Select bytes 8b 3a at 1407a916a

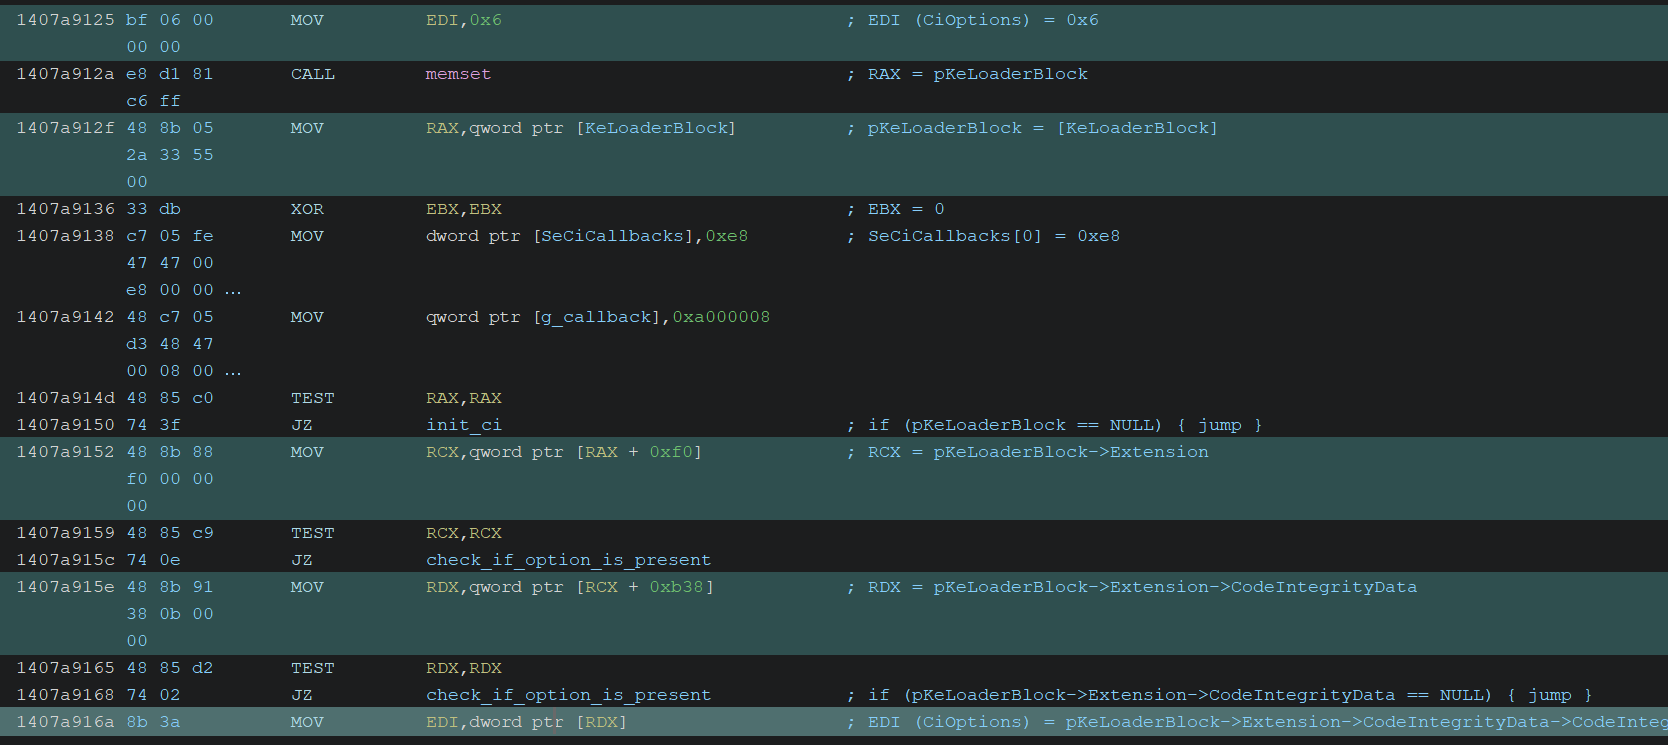(153, 722)
